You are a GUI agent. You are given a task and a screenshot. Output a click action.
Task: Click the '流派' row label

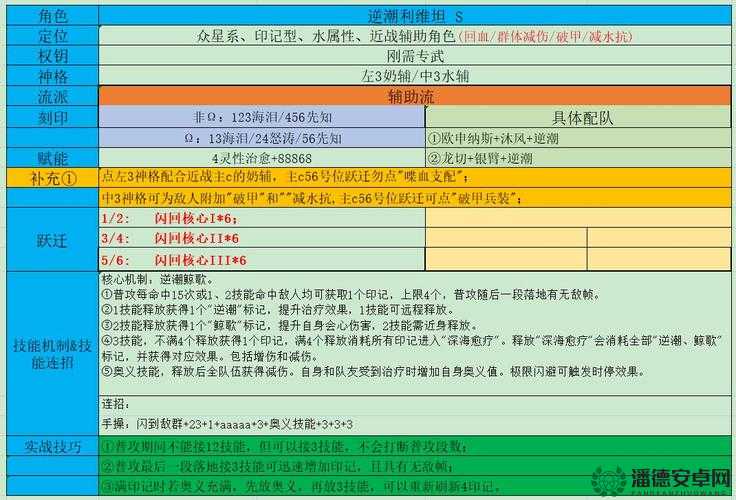(x=53, y=97)
